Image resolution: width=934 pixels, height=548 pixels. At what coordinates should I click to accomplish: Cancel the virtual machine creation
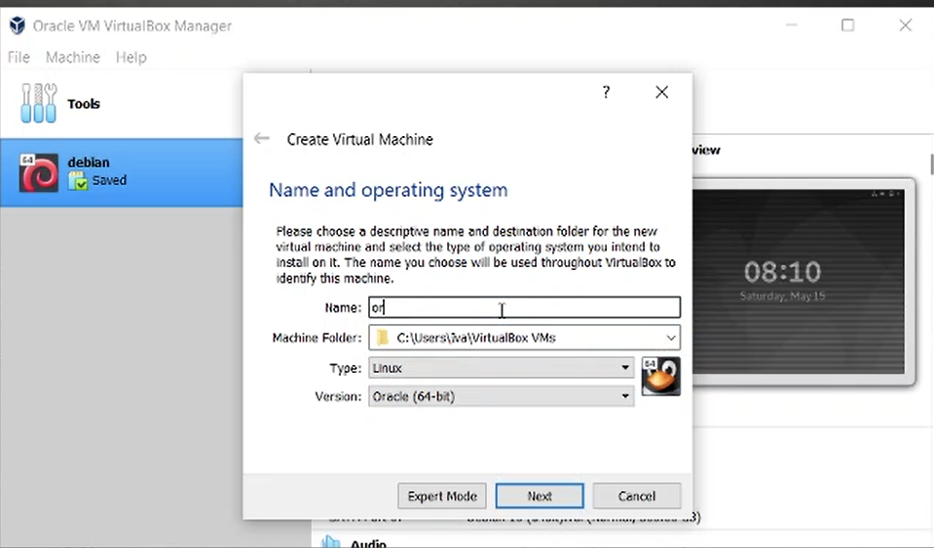[x=636, y=496]
